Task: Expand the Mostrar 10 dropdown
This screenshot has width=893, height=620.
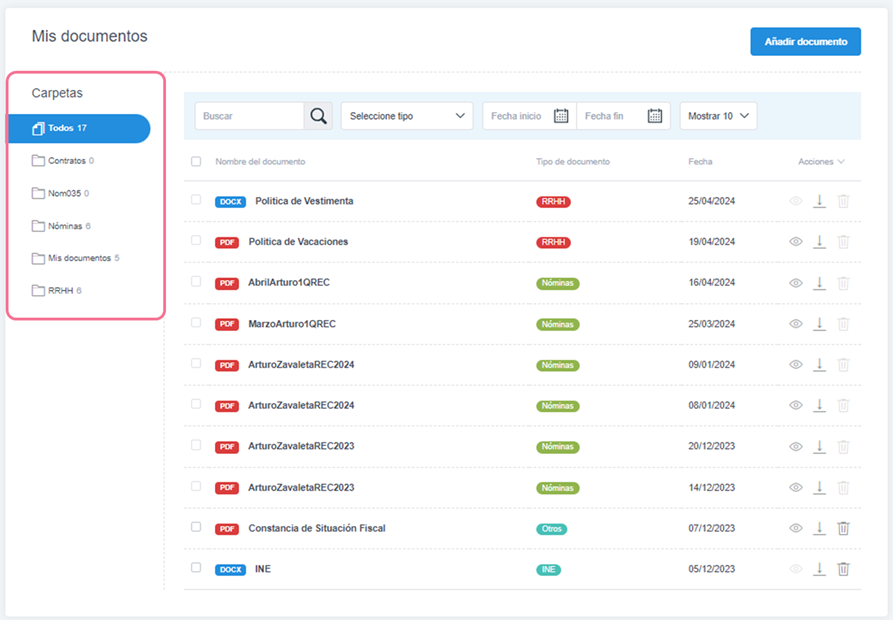Action: (718, 116)
